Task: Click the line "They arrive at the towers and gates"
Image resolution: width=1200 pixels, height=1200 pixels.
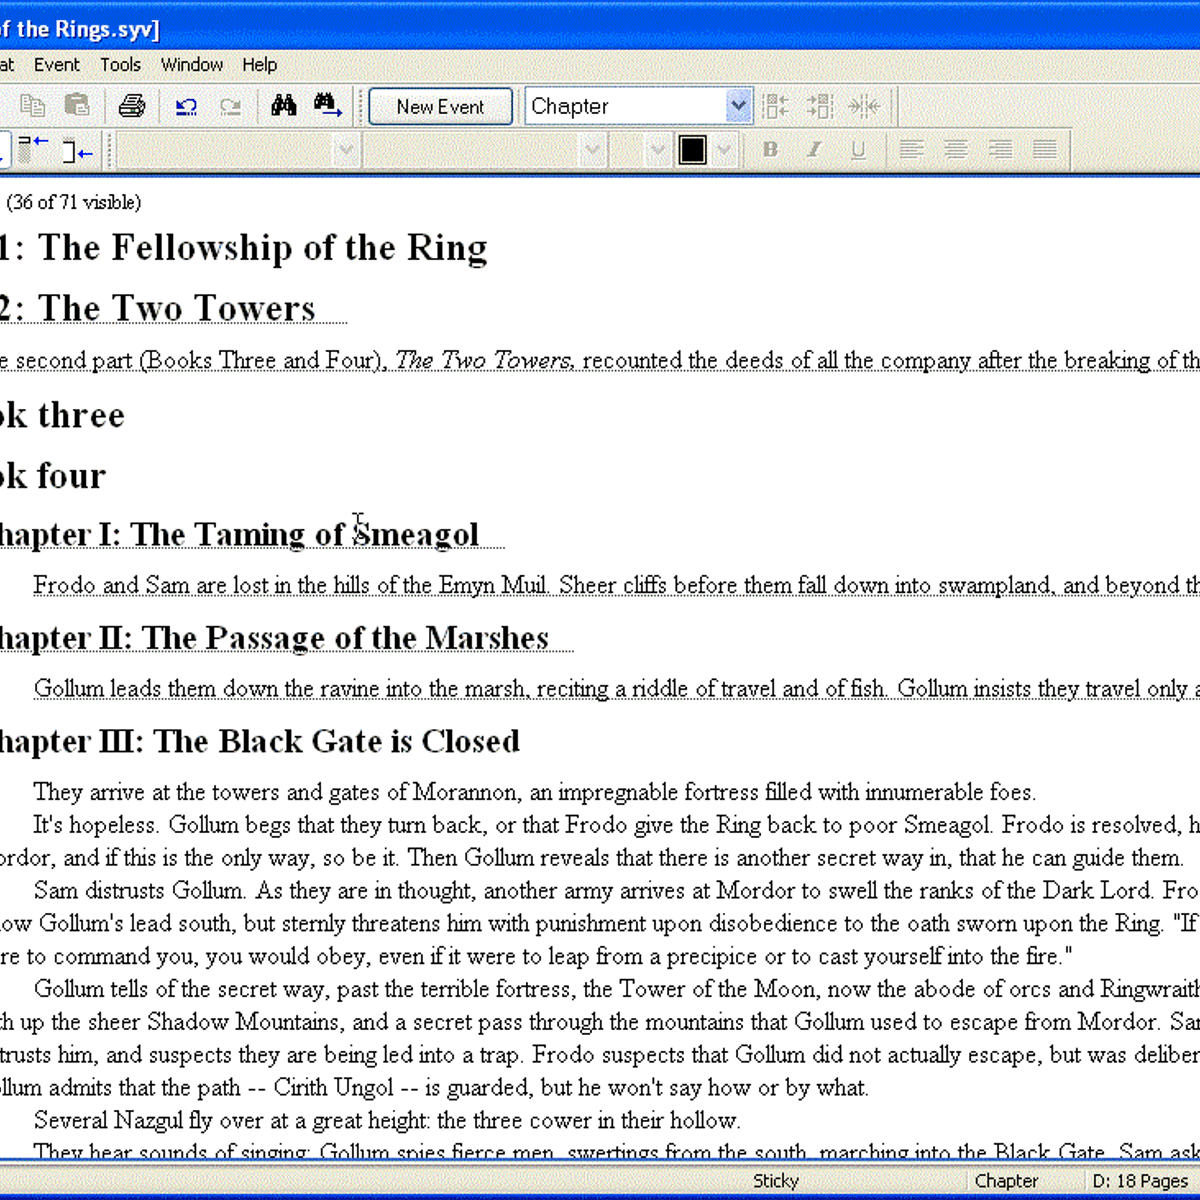Action: (534, 792)
